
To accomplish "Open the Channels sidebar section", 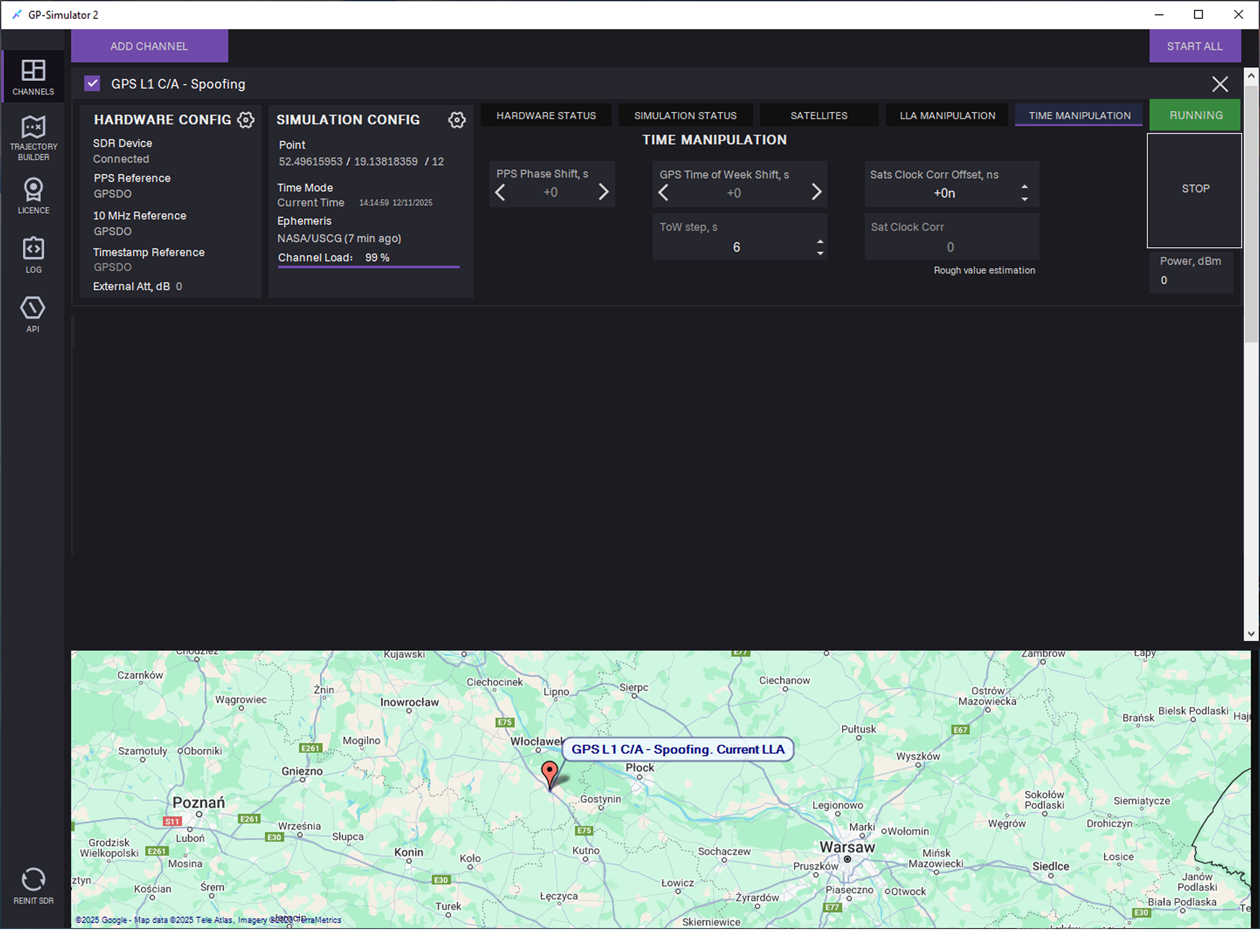I will [x=33, y=77].
